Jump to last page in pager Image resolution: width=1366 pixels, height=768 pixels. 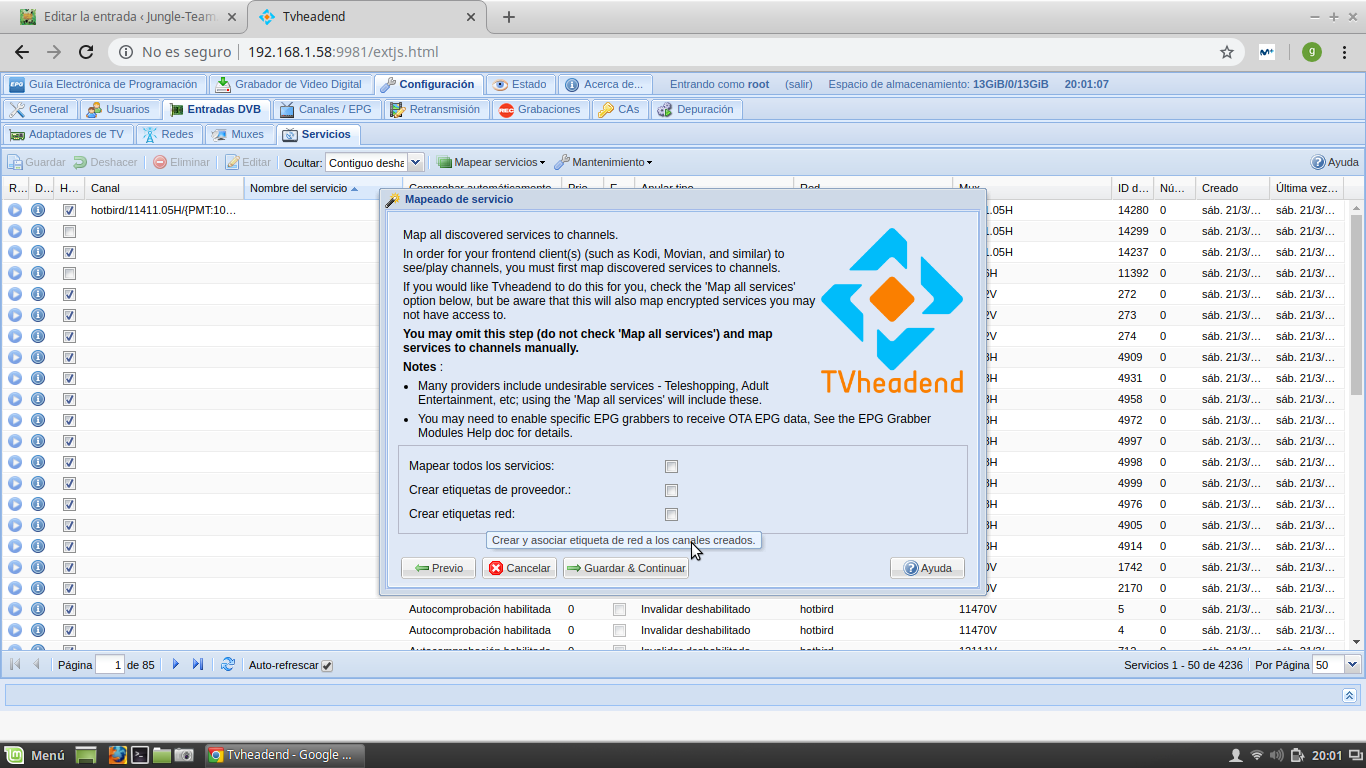[x=198, y=665]
